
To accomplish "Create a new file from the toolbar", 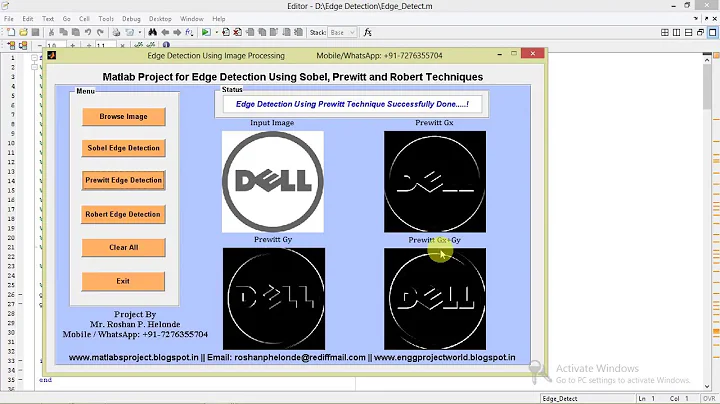I will pos(11,32).
